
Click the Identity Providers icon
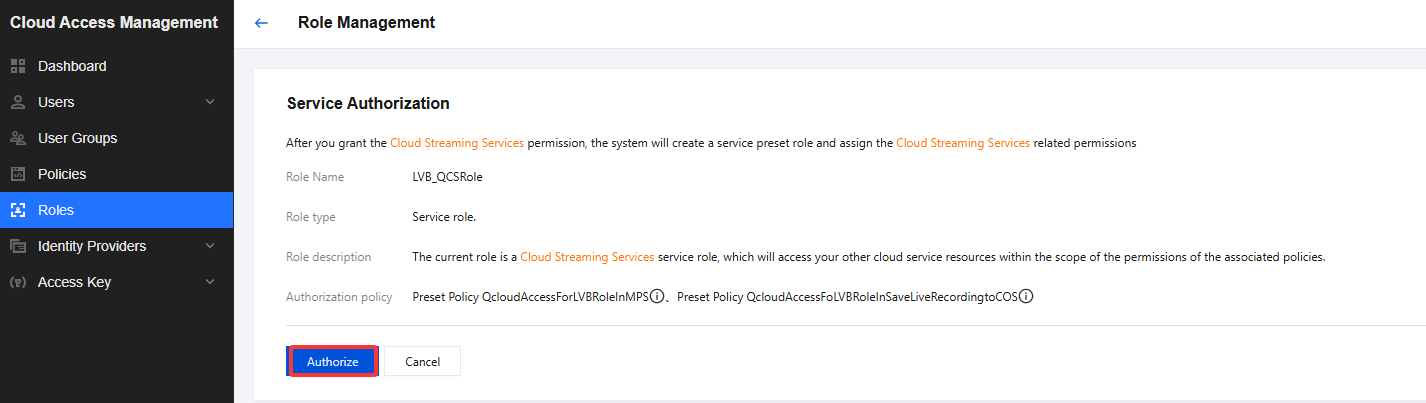coord(17,246)
